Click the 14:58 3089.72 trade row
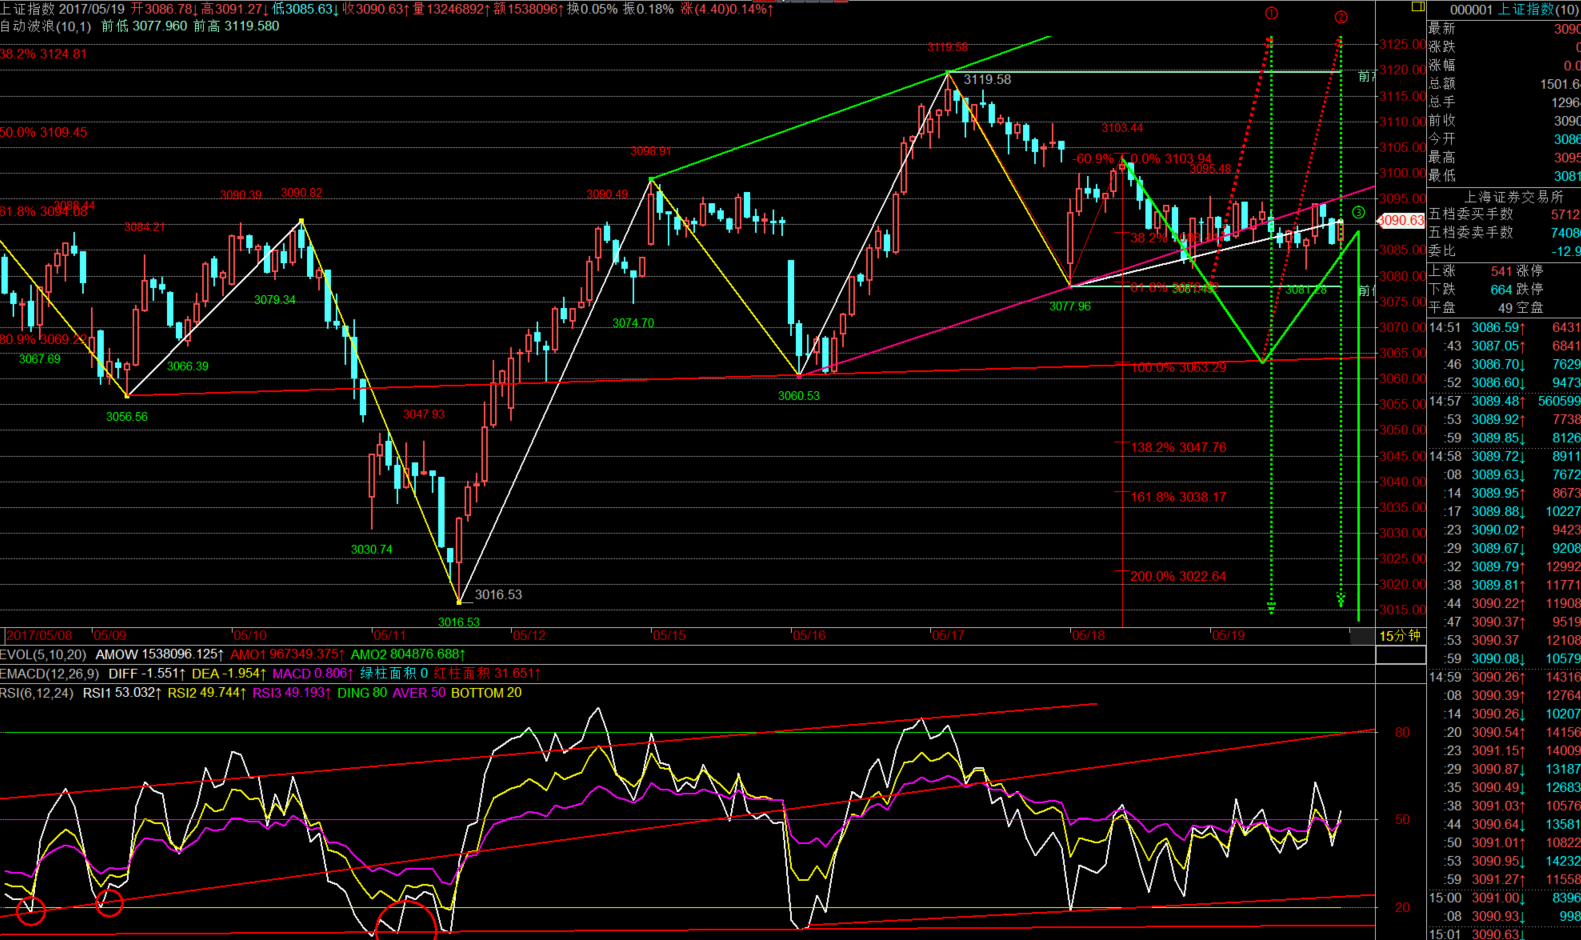Image resolution: width=1581 pixels, height=940 pixels. [x=1504, y=456]
